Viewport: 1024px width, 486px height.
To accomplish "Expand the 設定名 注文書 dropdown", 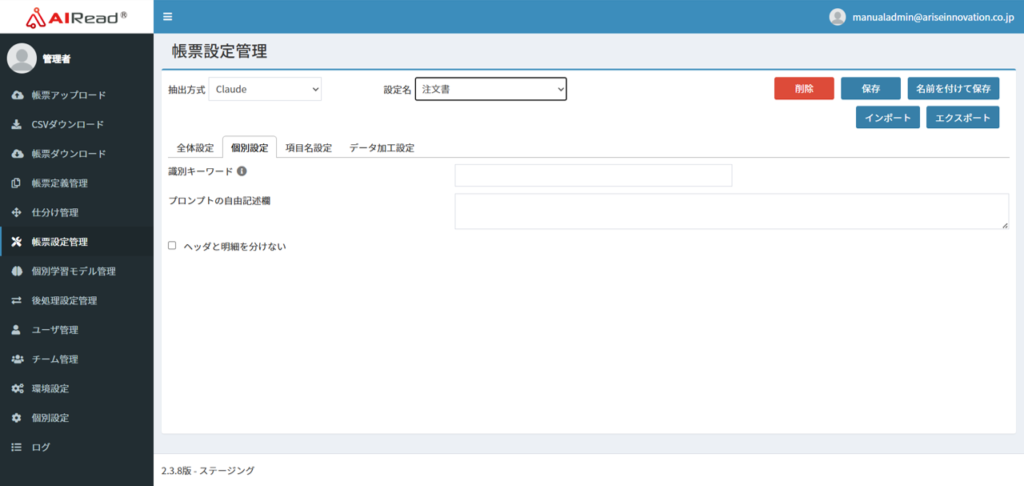I will 491,89.
